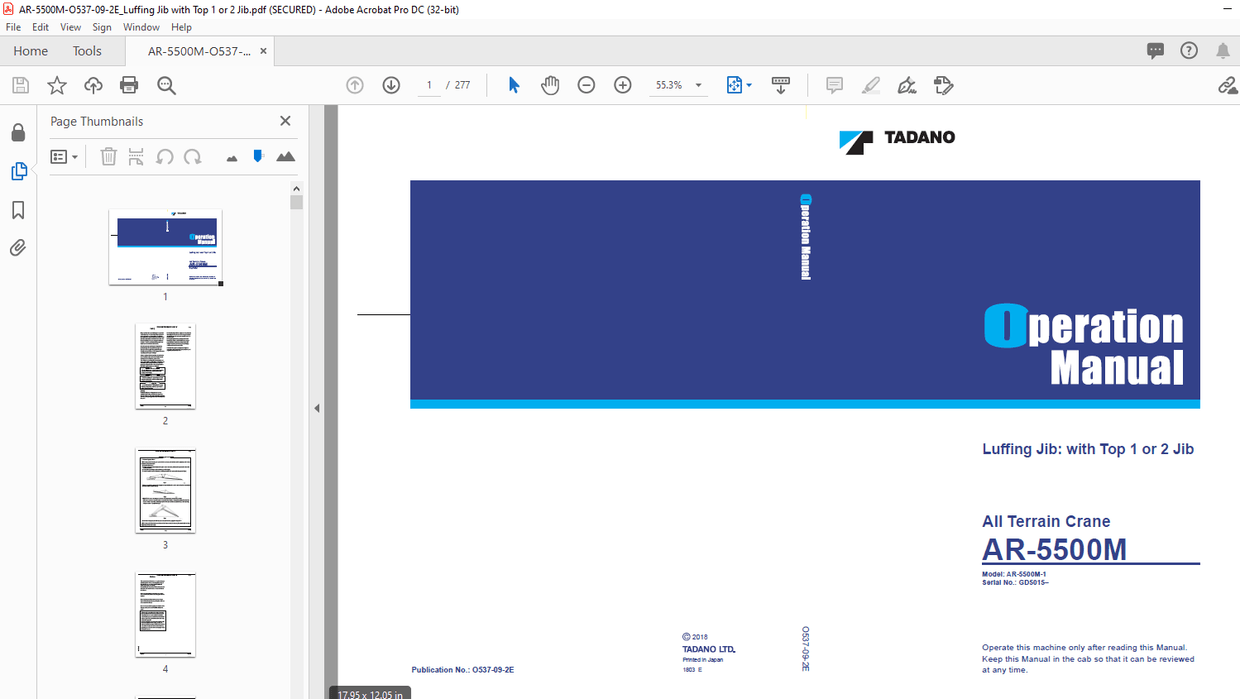Open the page display options dropdown
Image resolution: width=1240 pixels, height=699 pixels.
[x=748, y=85]
